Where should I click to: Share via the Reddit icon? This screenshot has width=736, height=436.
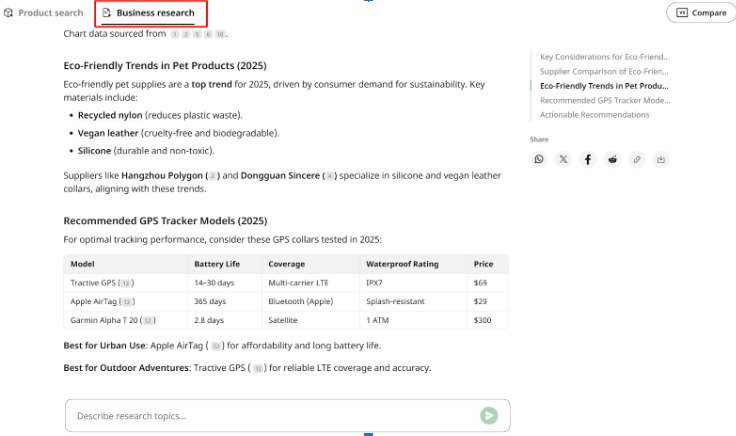[612, 160]
